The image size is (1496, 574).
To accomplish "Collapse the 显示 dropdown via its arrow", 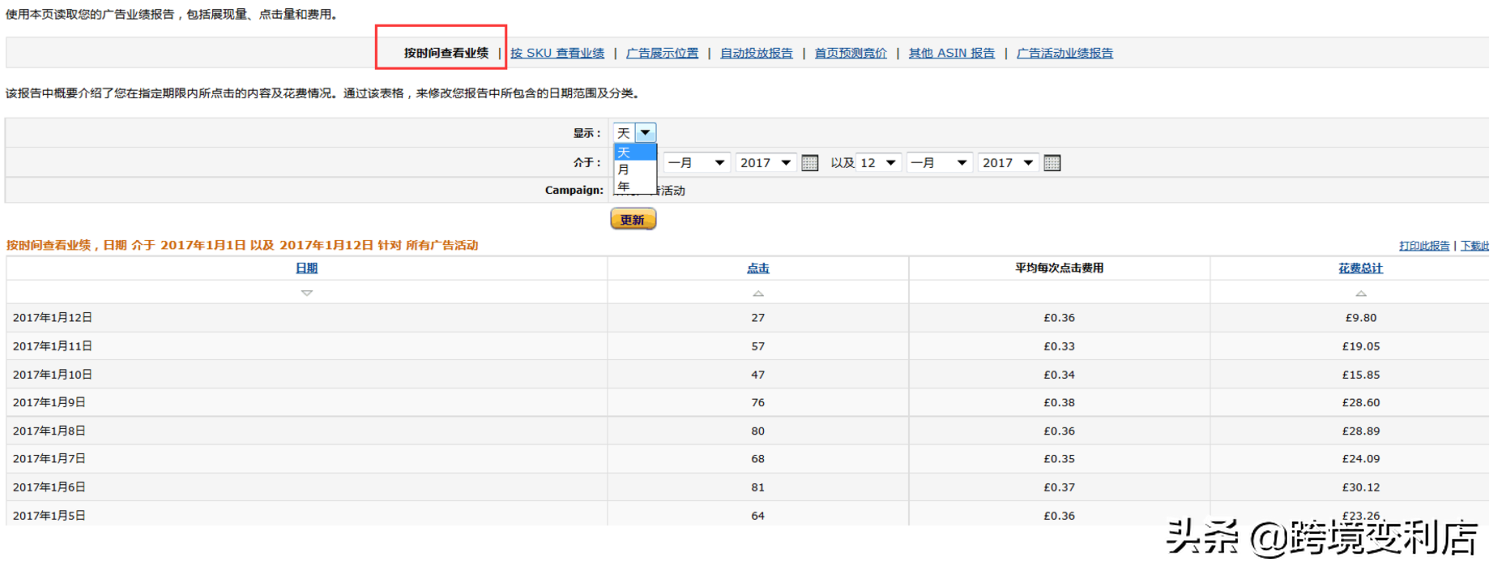I will (x=646, y=133).
